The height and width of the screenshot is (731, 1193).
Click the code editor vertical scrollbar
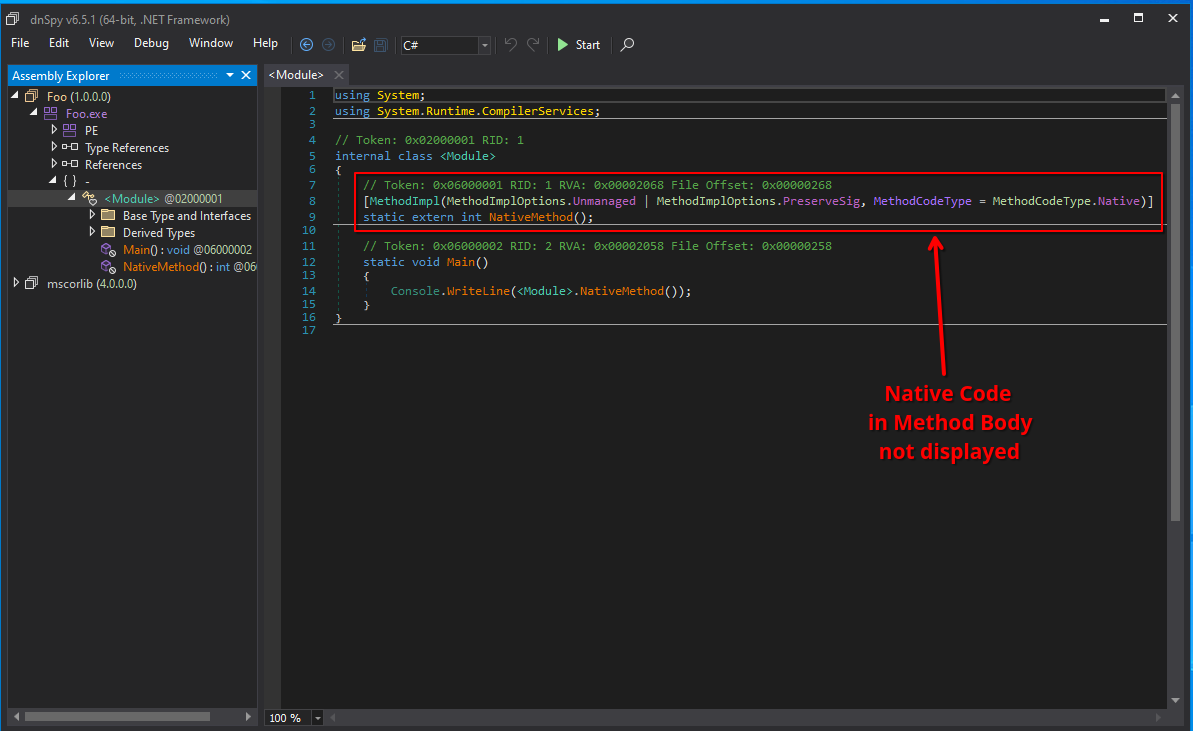[x=1175, y=300]
